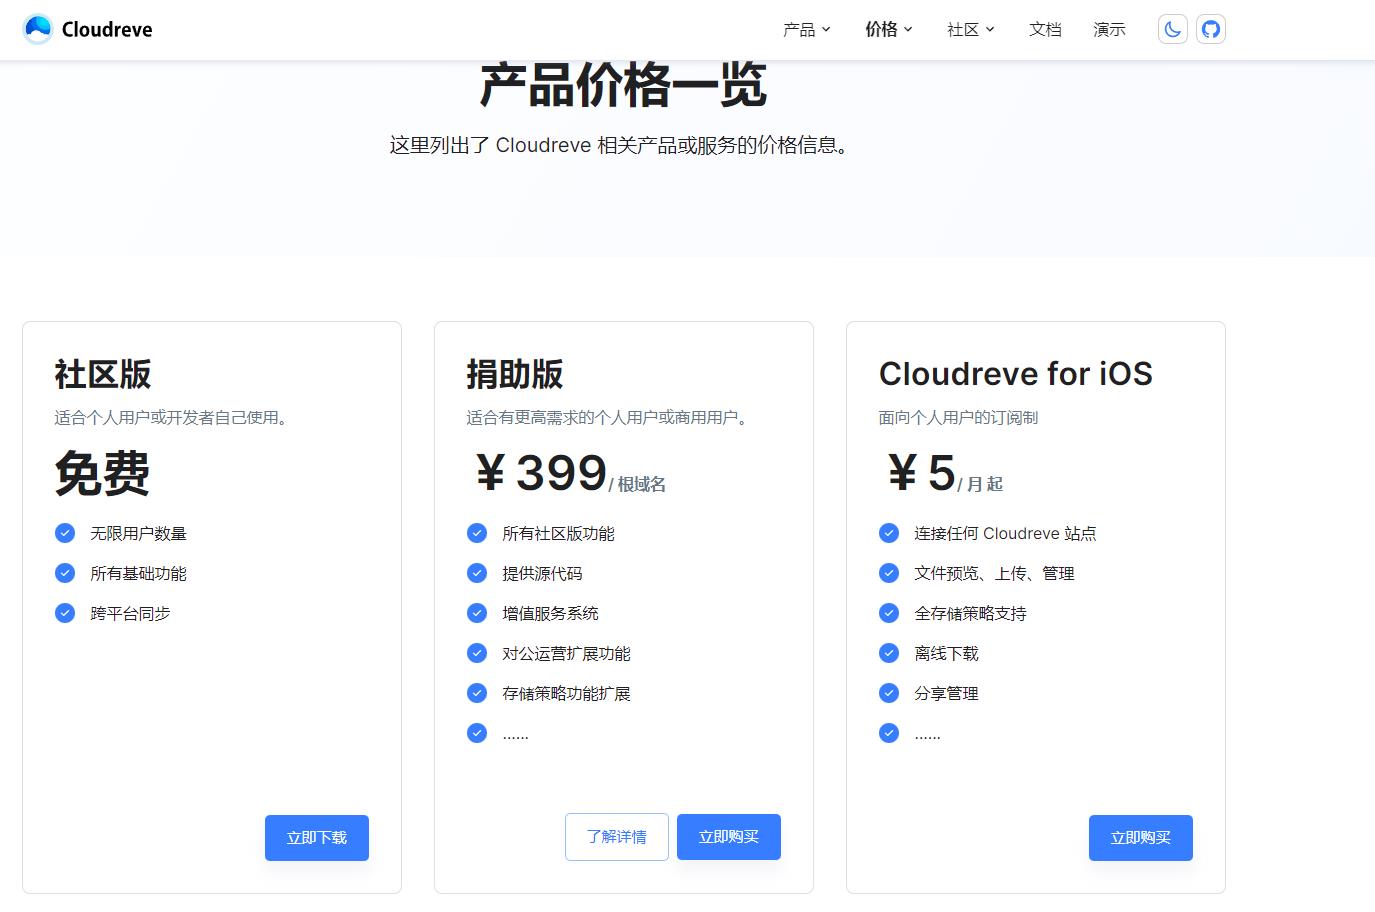
Task: Click check icon beside 存储策略功能扩展
Action: point(477,693)
